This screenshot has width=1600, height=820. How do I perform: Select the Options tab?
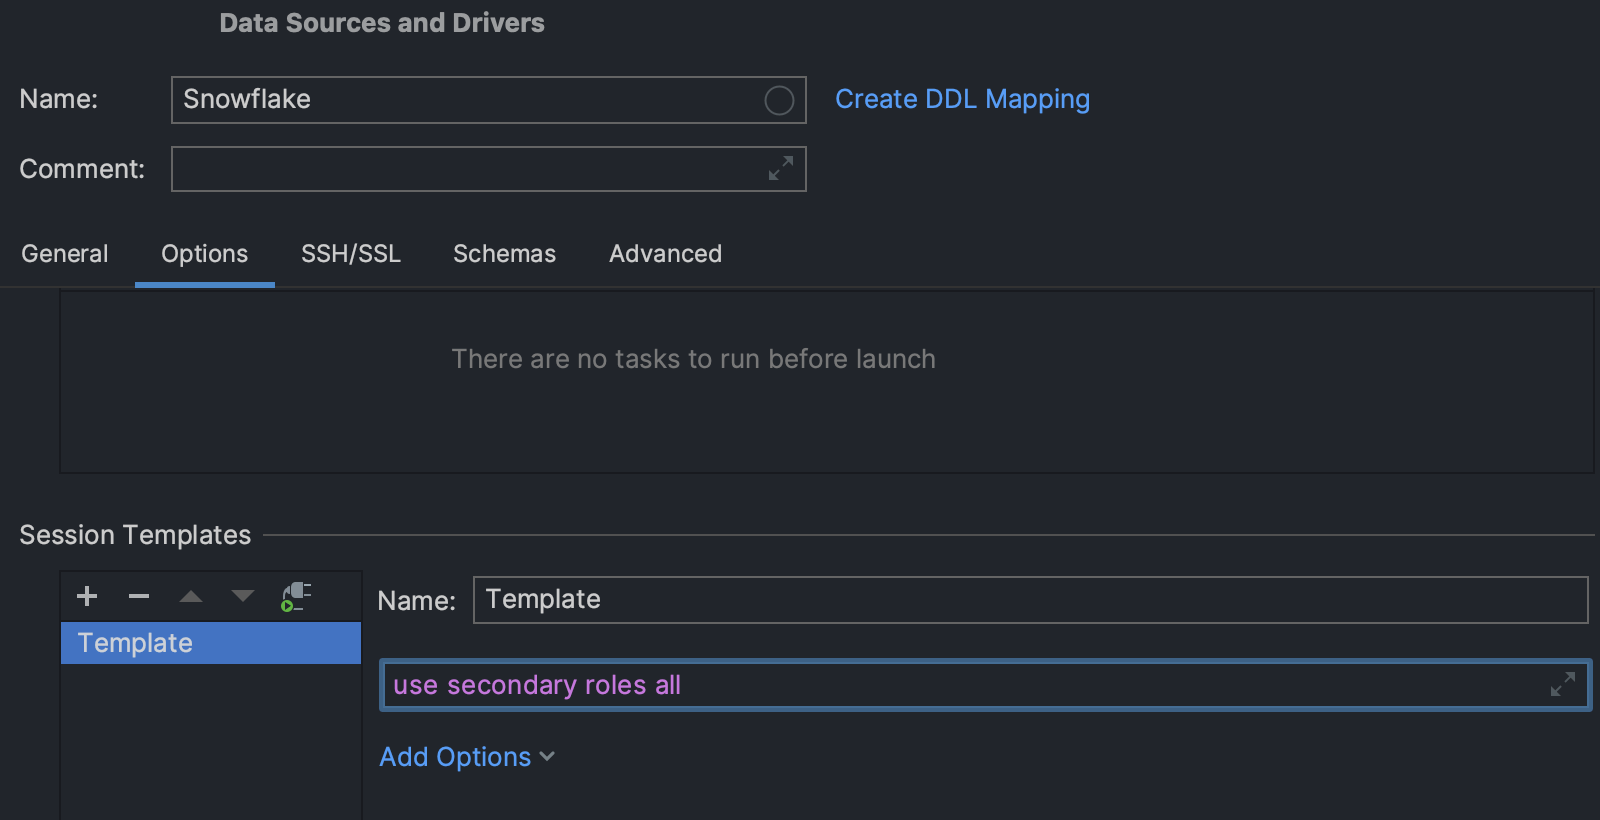click(x=204, y=254)
